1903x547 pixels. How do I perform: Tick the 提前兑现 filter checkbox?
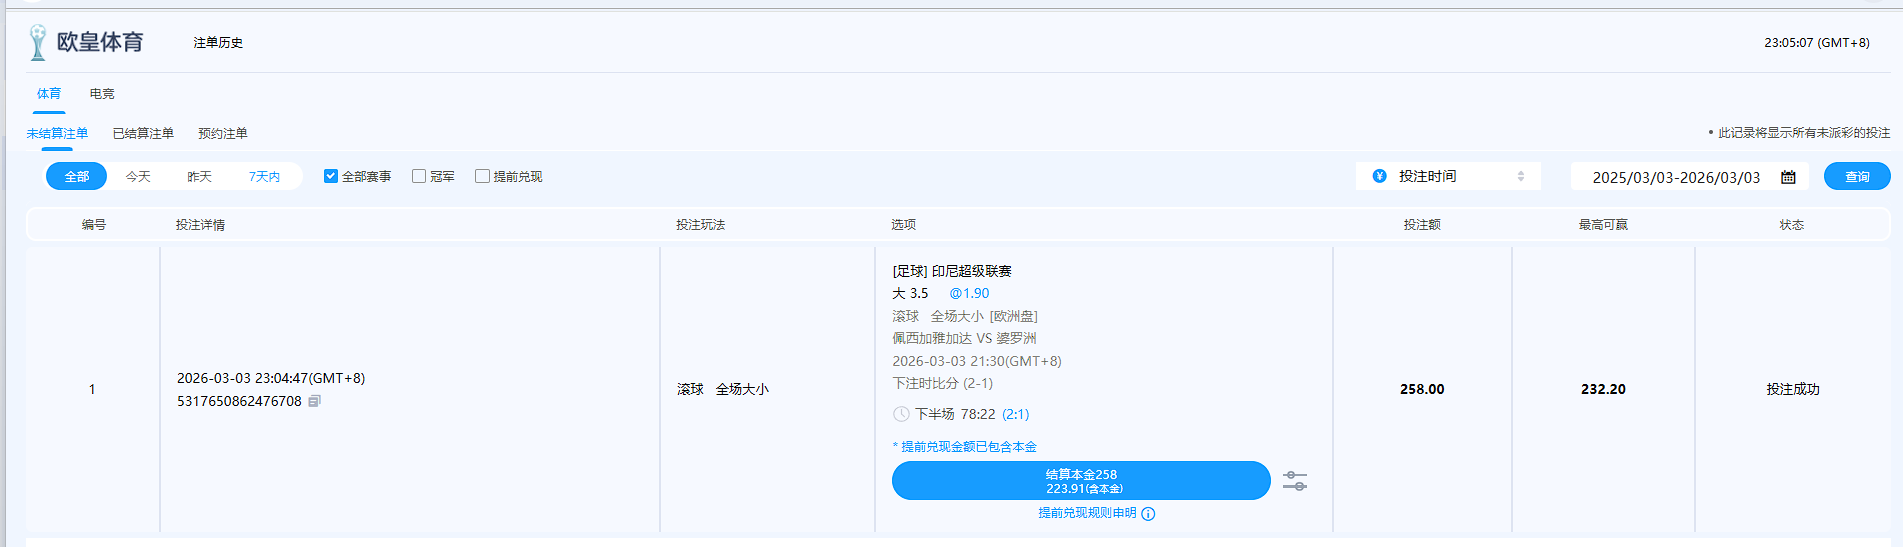tap(482, 176)
